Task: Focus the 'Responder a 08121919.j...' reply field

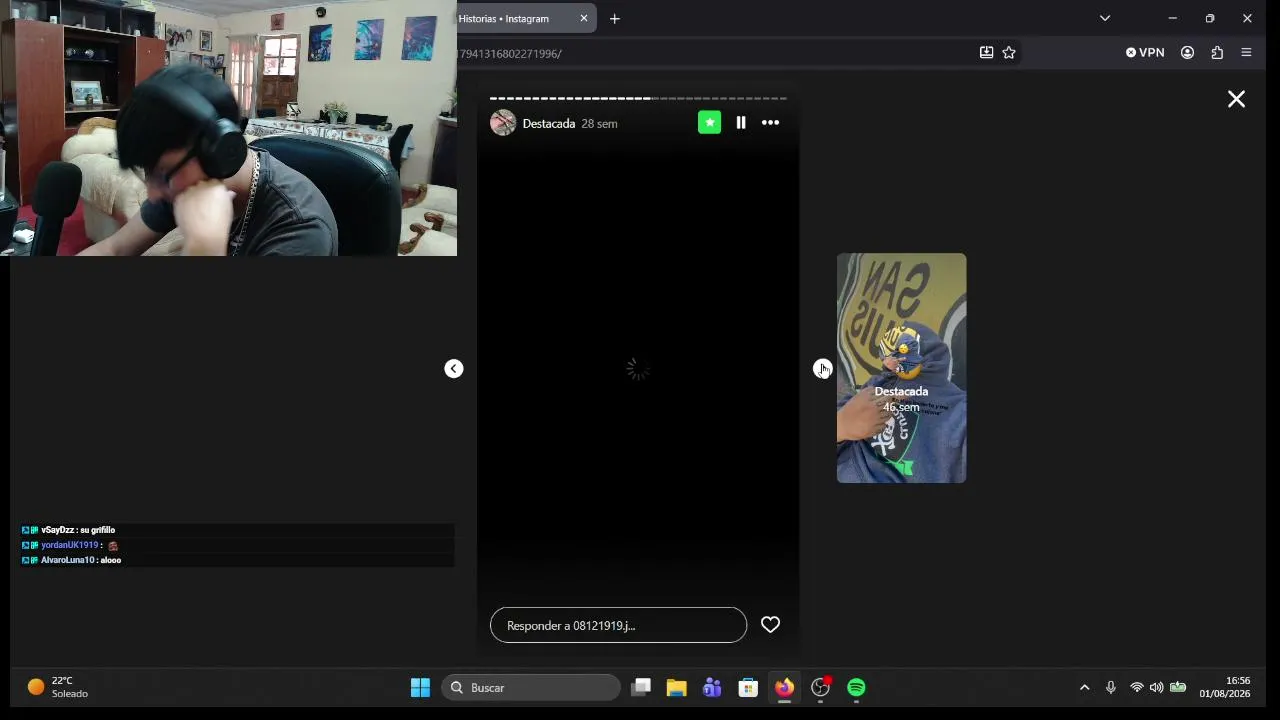Action: point(618,625)
